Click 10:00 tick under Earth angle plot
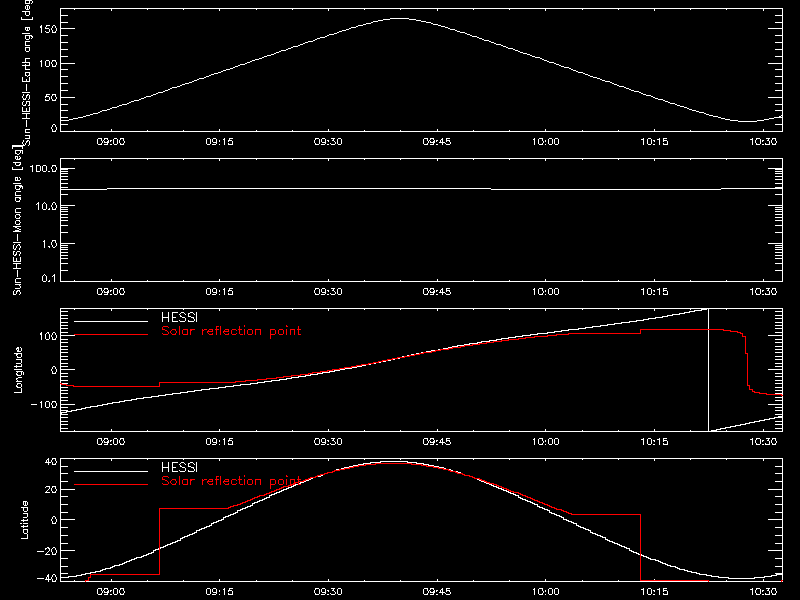Viewport: 800px width, 600px height. (545, 142)
